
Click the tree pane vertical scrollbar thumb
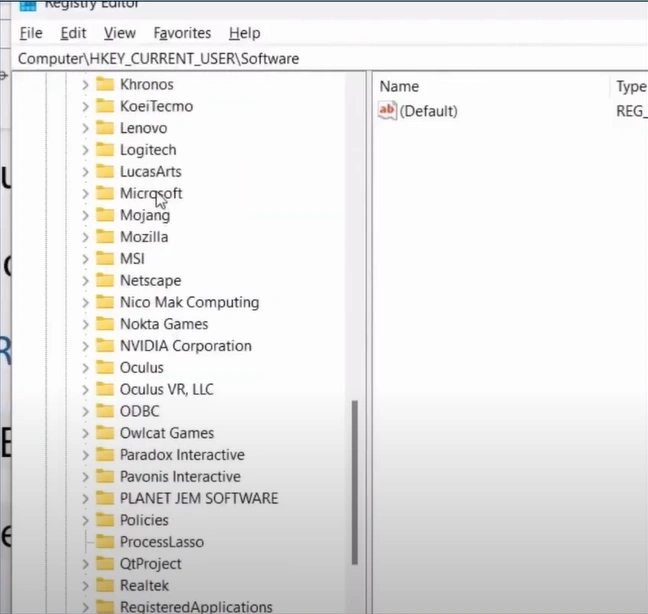(x=355, y=482)
